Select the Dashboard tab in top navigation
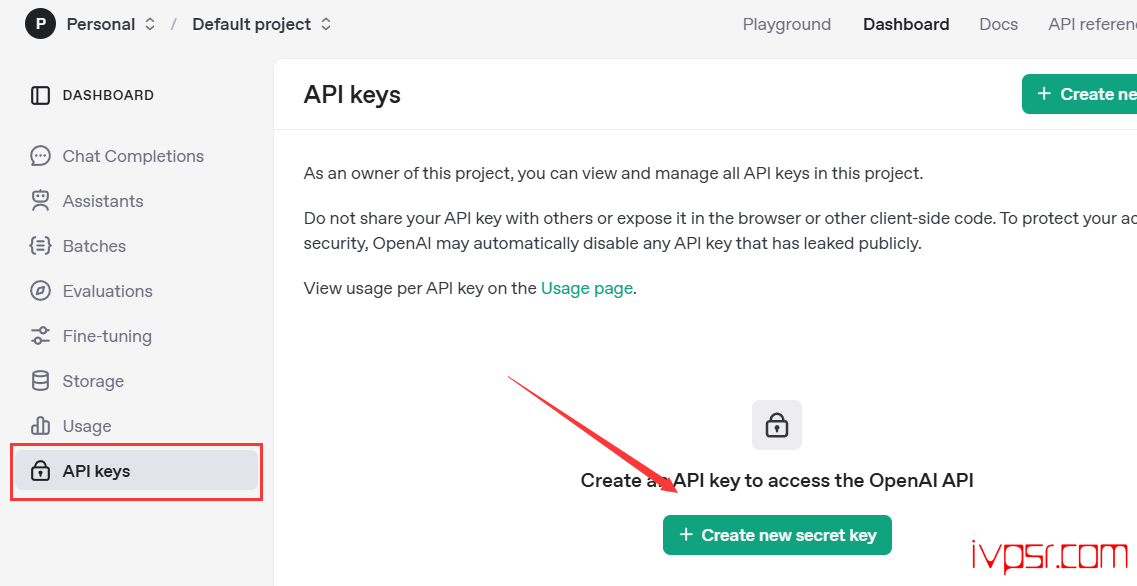1137x586 pixels. [x=906, y=24]
